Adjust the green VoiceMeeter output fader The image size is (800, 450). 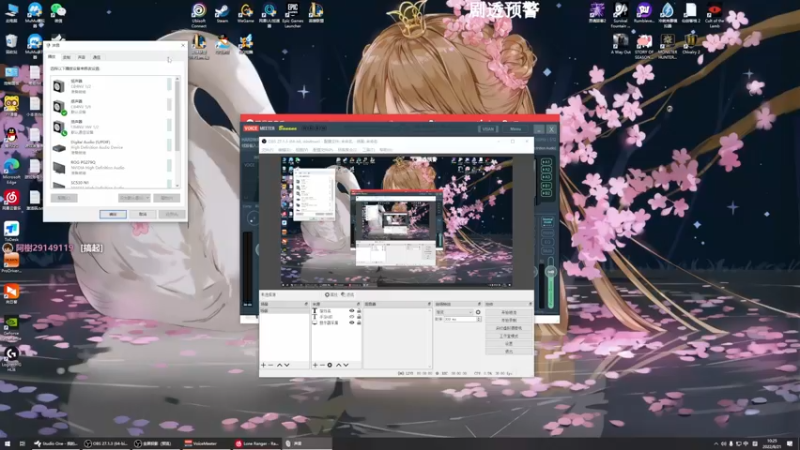pos(551,272)
